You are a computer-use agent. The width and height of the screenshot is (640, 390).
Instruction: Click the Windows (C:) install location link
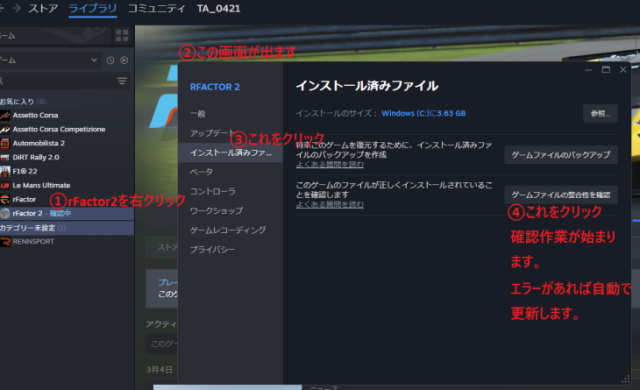click(423, 113)
